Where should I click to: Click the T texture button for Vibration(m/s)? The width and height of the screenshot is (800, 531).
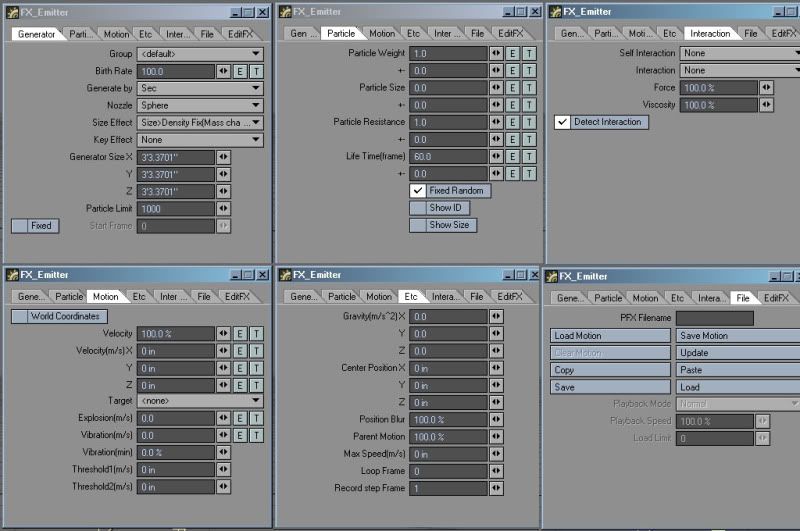pos(256,436)
